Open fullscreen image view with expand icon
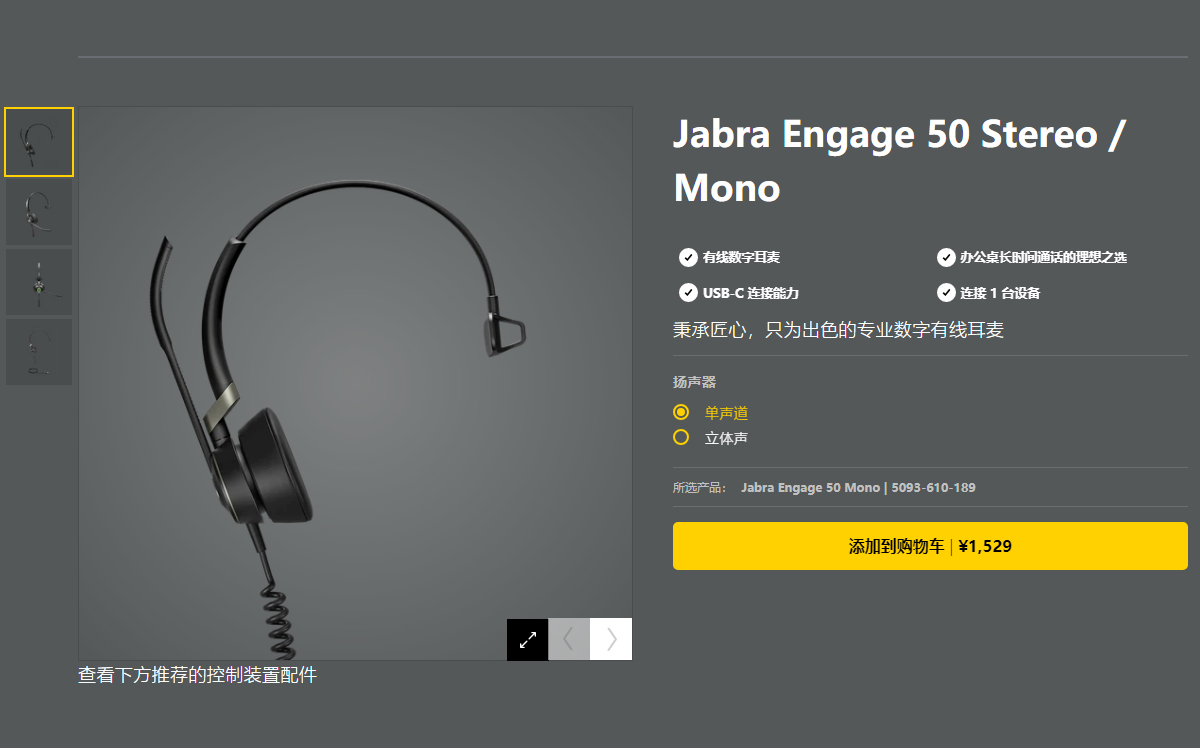Viewport: 1200px width, 750px height. tap(527, 639)
